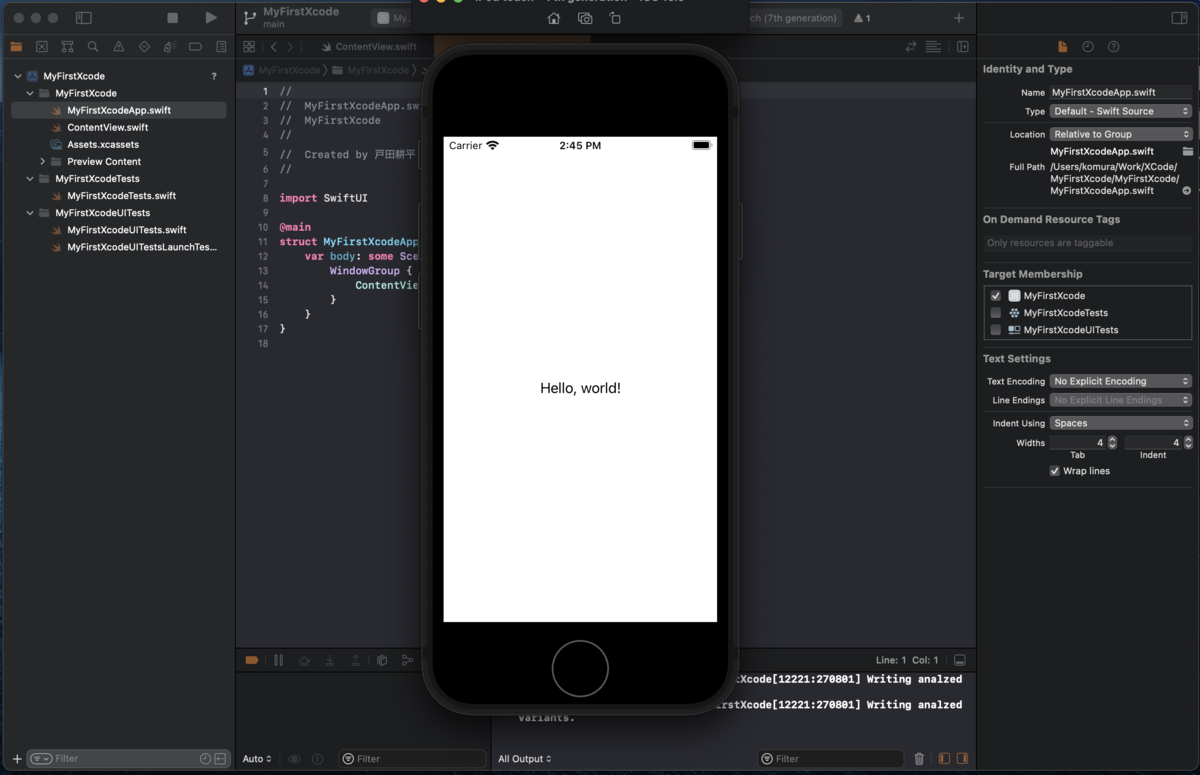
Task: Run the project with the play button
Action: (x=210, y=18)
